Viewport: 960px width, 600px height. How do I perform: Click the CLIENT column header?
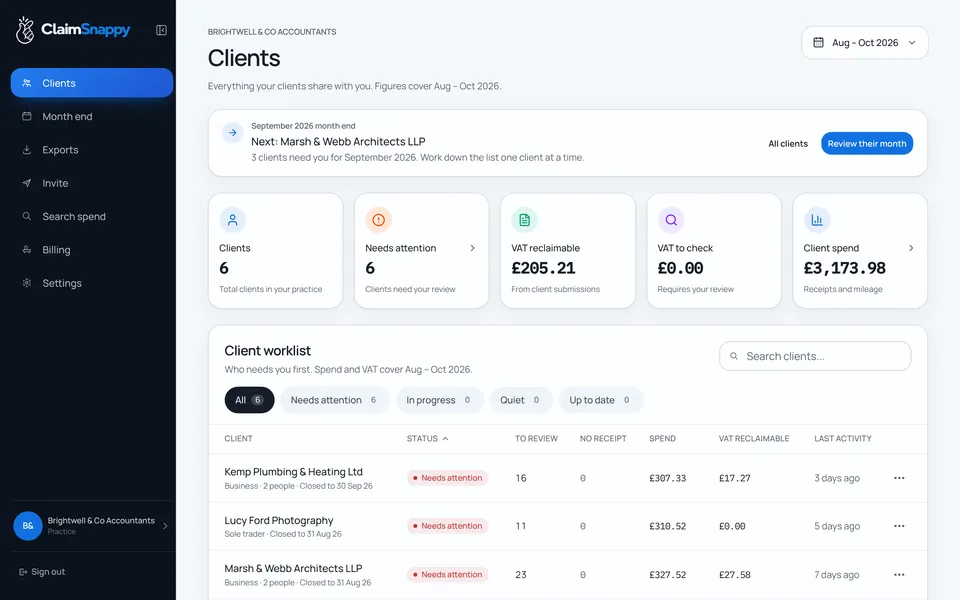[238, 438]
